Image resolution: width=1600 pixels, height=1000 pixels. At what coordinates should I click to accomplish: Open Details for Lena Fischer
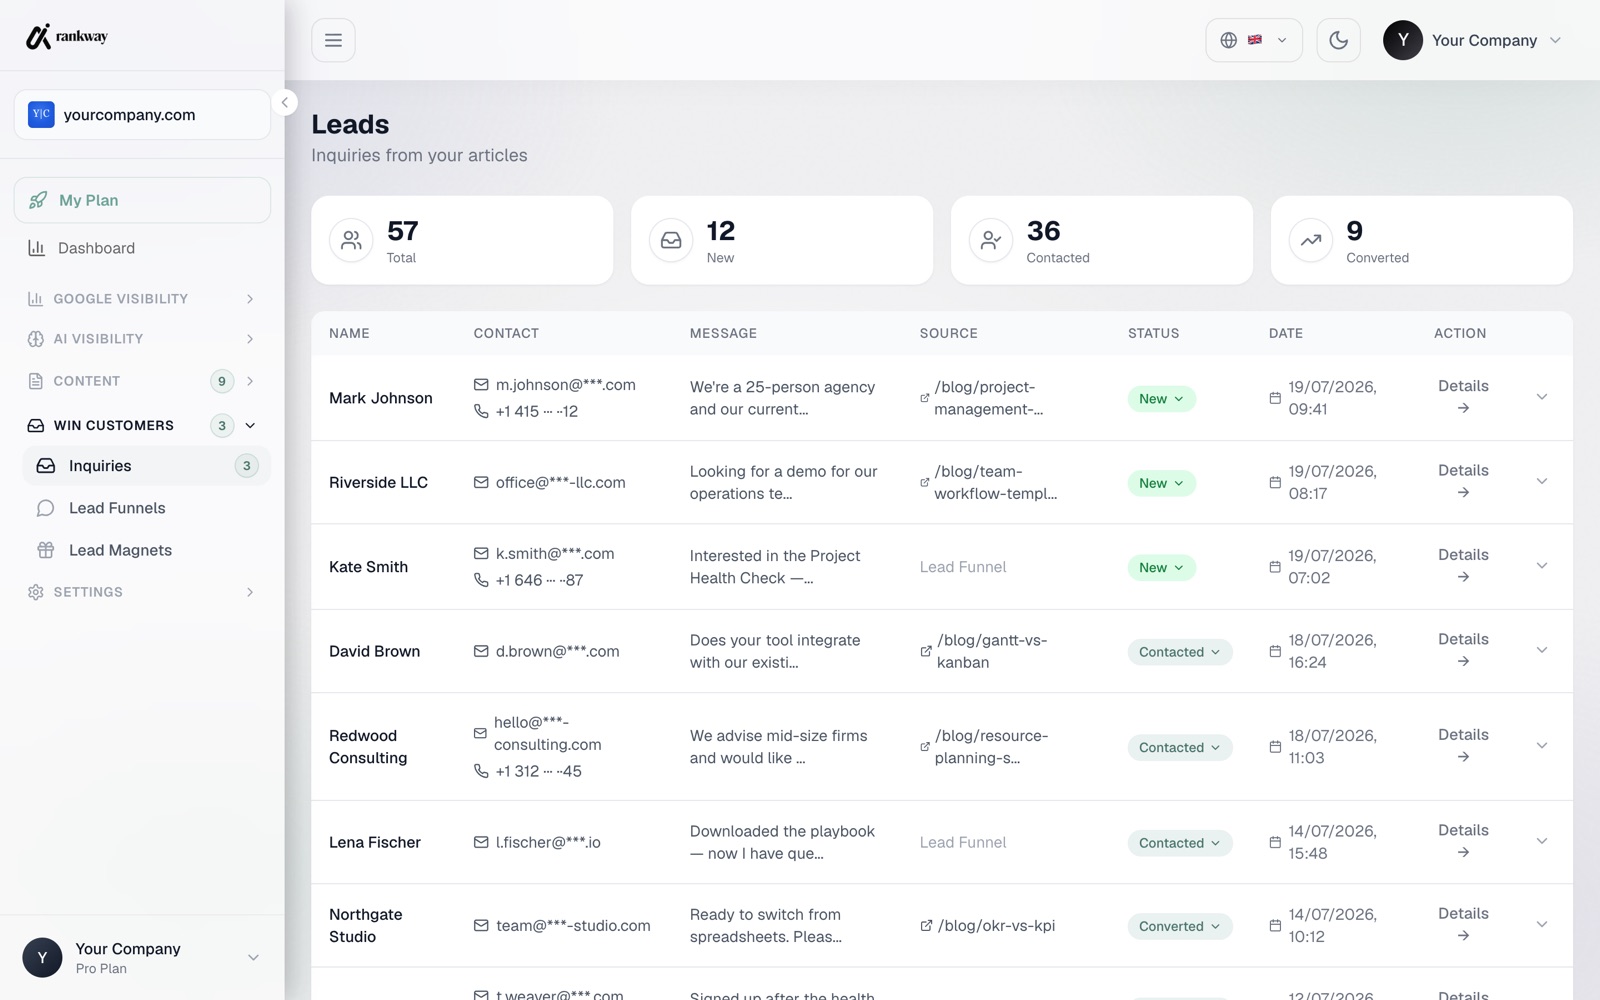pyautogui.click(x=1463, y=841)
